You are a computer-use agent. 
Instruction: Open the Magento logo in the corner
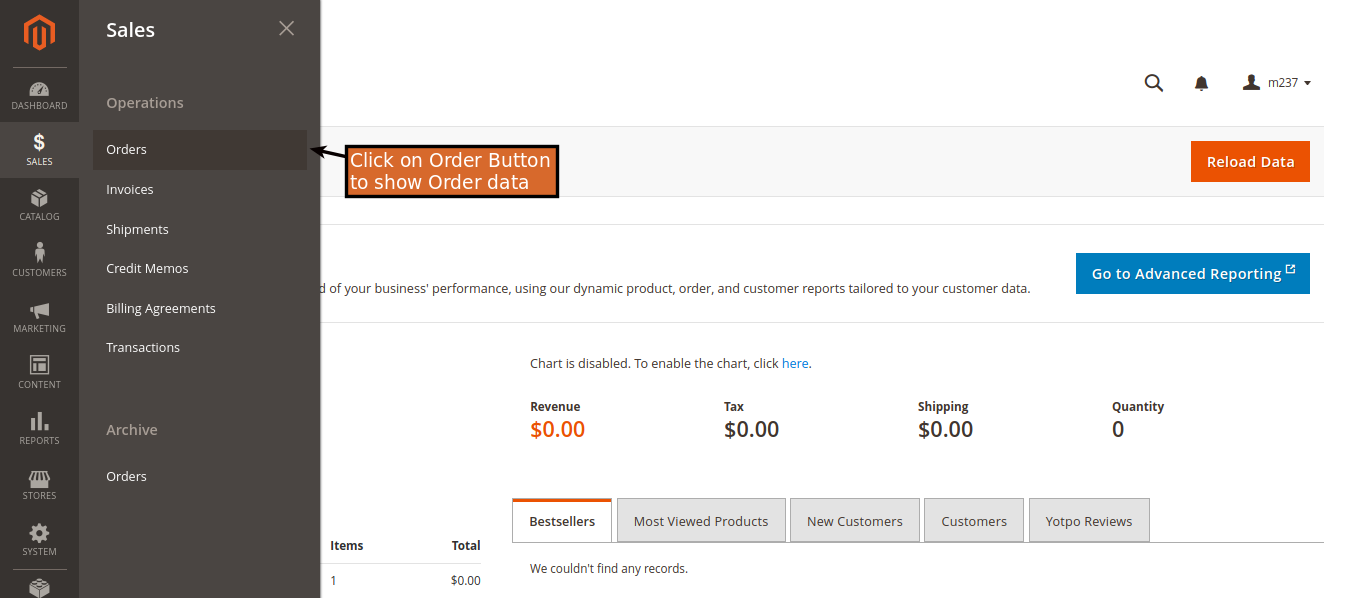point(39,32)
